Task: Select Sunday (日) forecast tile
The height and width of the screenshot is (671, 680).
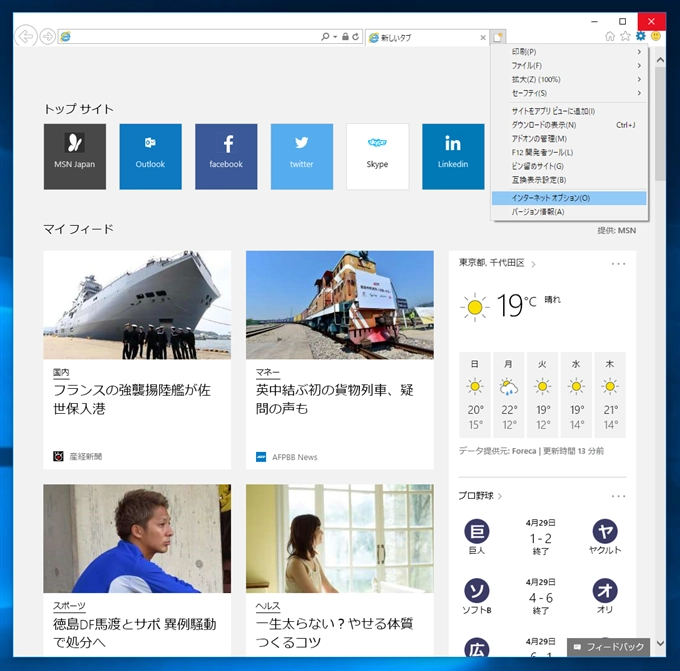Action: pyautogui.click(x=475, y=395)
